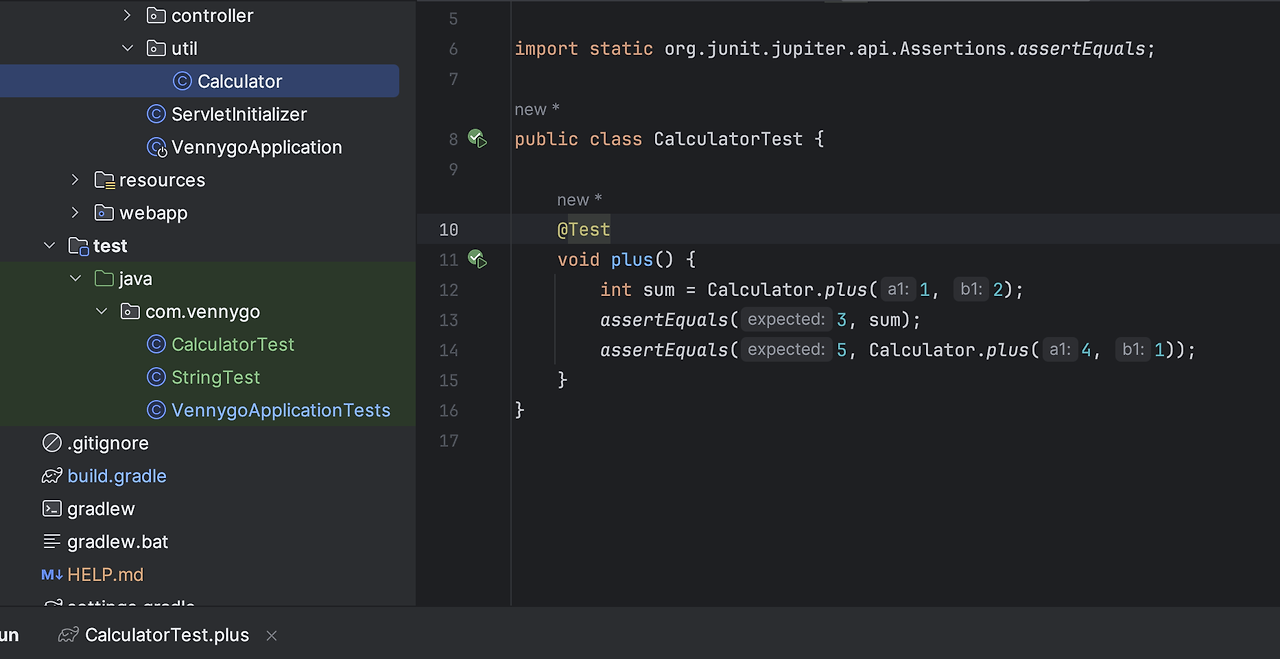Click the webapp folder icon
Image resolution: width=1280 pixels, height=659 pixels.
tap(104, 213)
